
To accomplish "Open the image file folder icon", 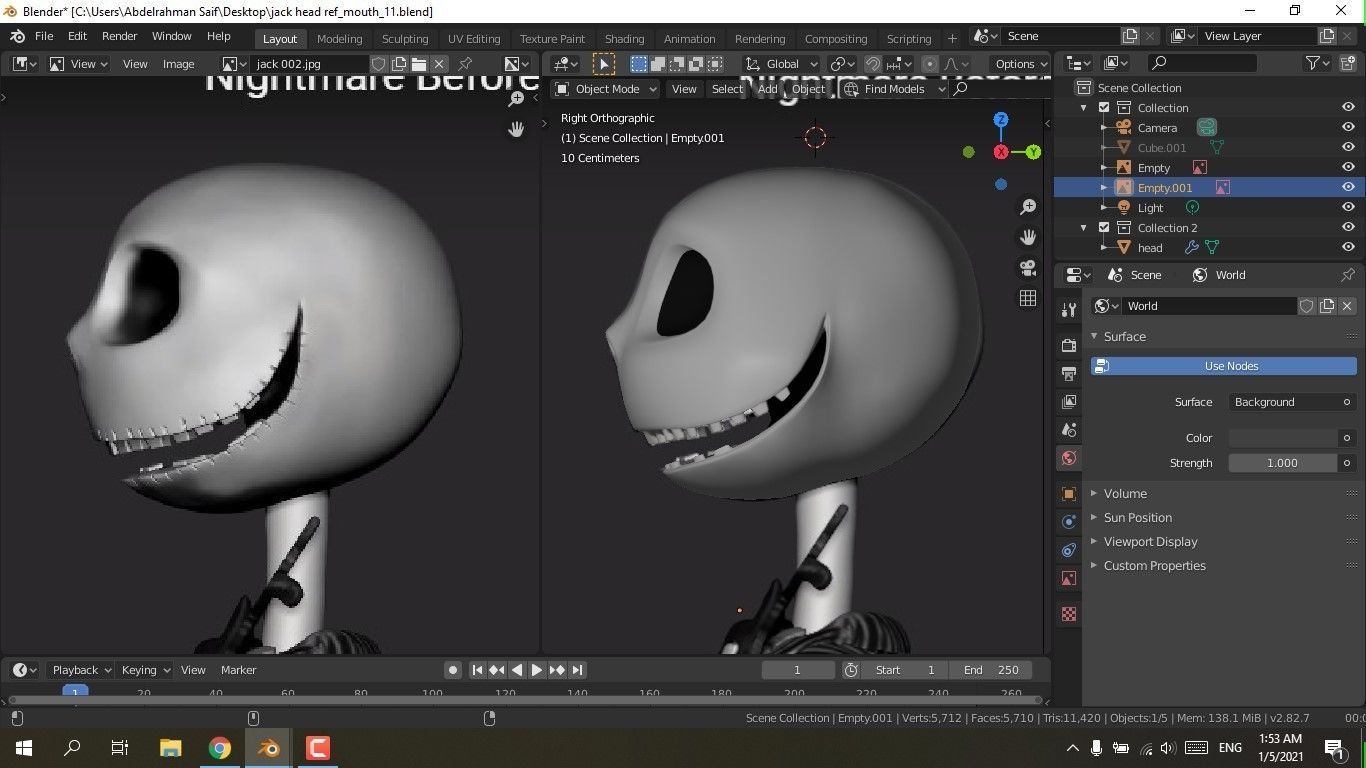I will tap(419, 64).
